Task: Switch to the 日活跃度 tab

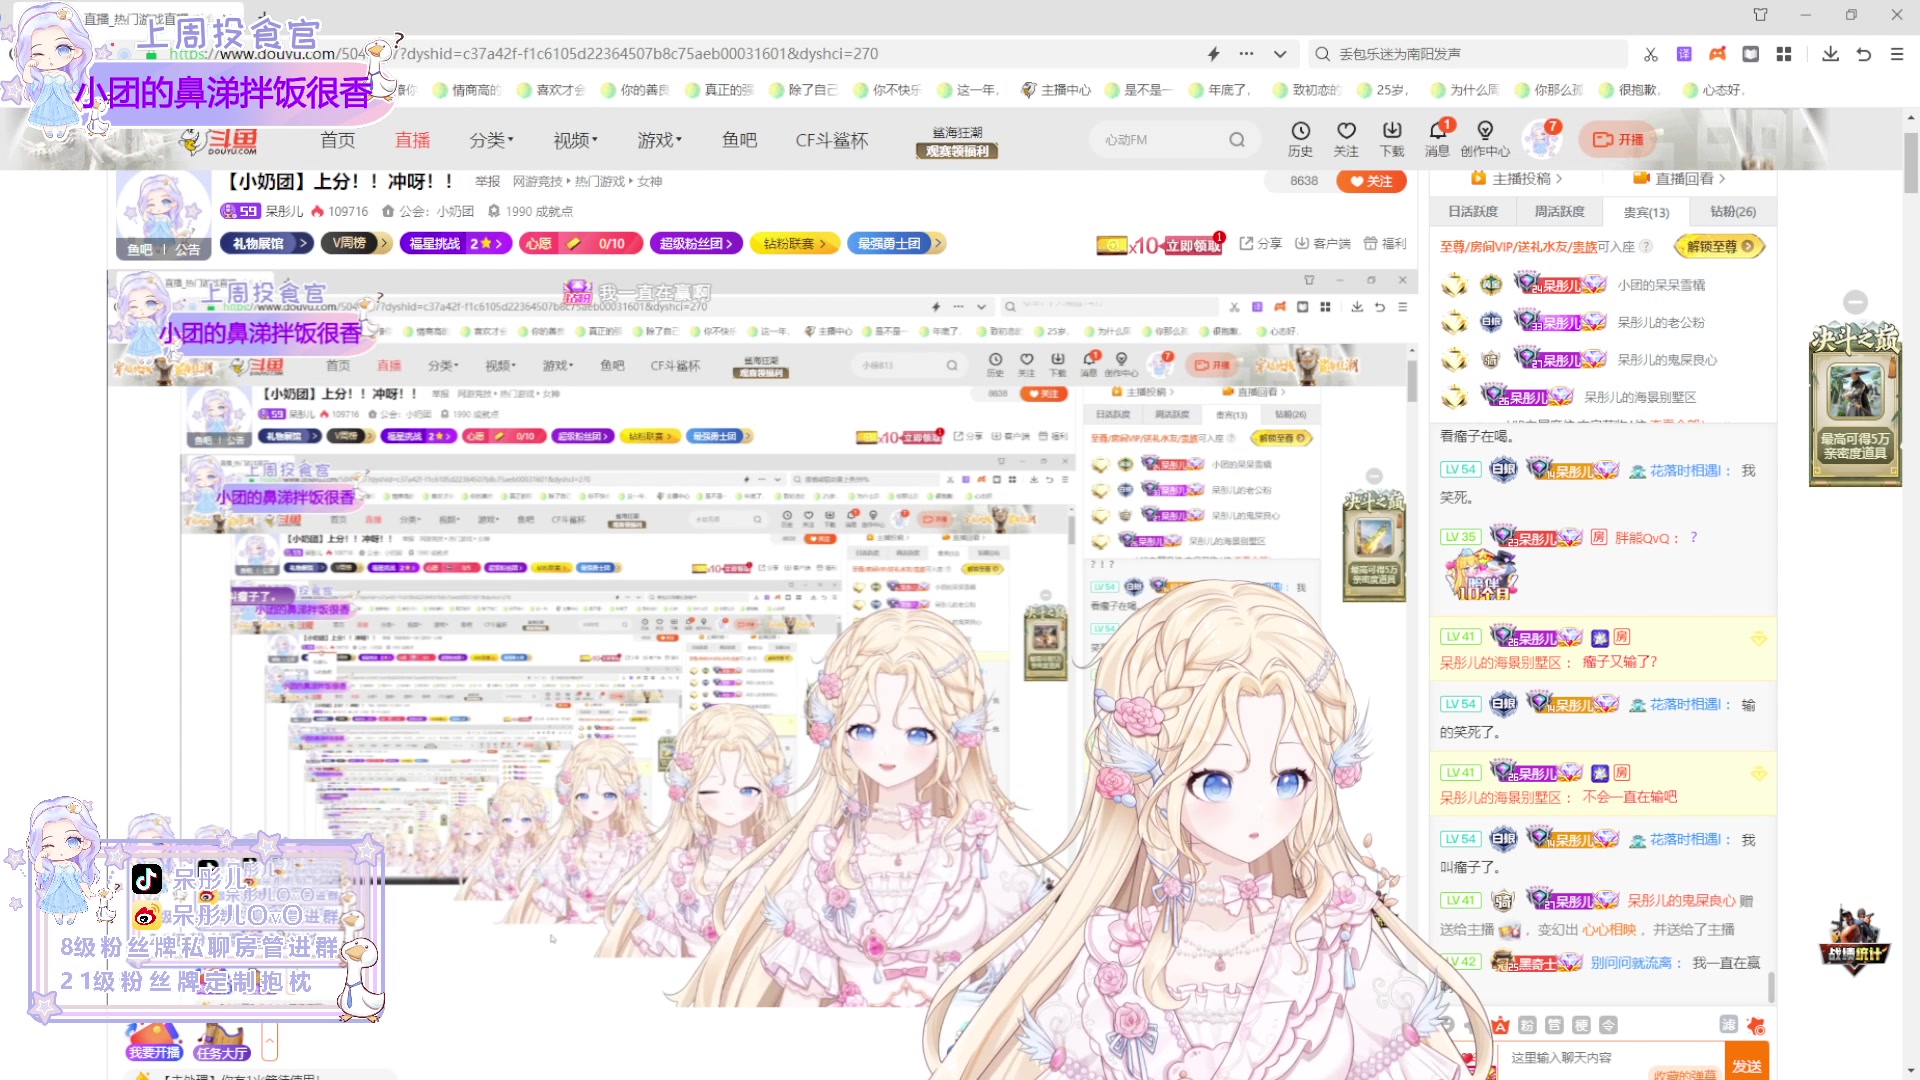Action: pyautogui.click(x=1473, y=212)
